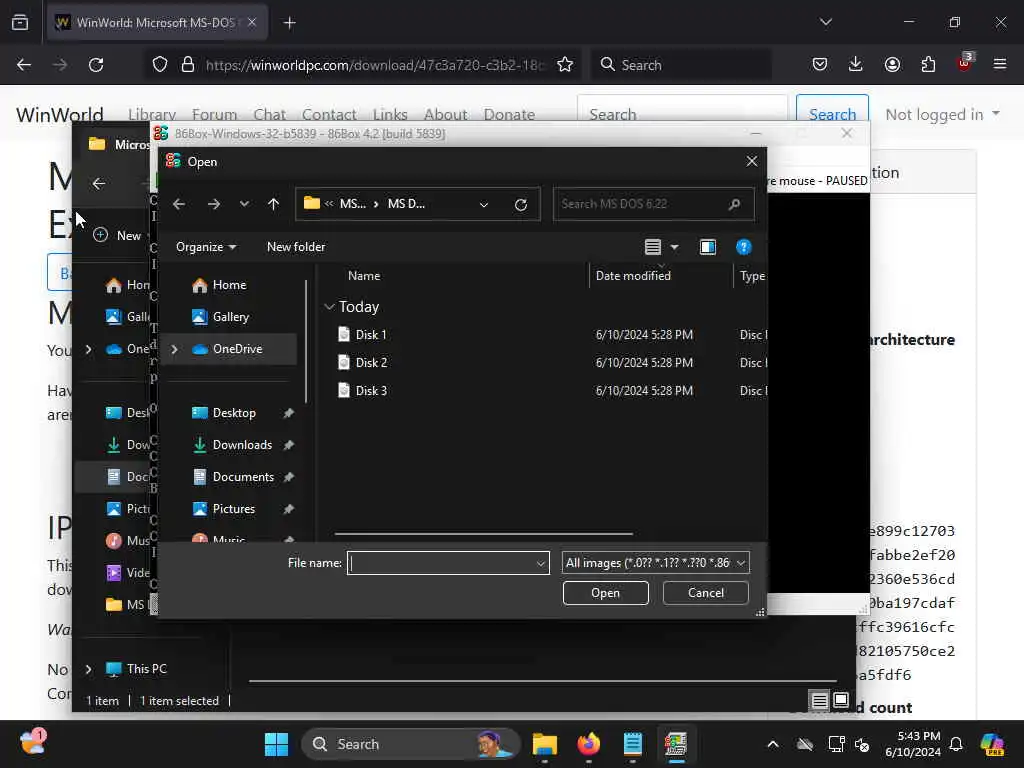Open a new Firefox tab

[289, 23]
